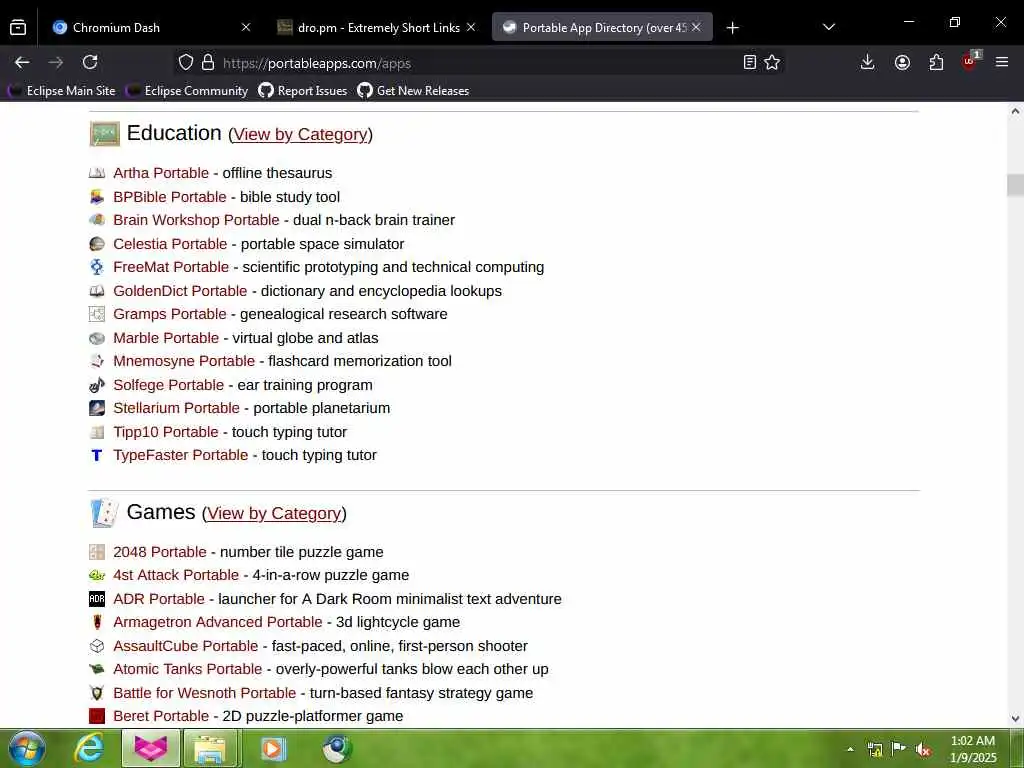Screen dimensions: 1024x768
Task: Close the Chromium Dash tab
Action: pos(246,27)
